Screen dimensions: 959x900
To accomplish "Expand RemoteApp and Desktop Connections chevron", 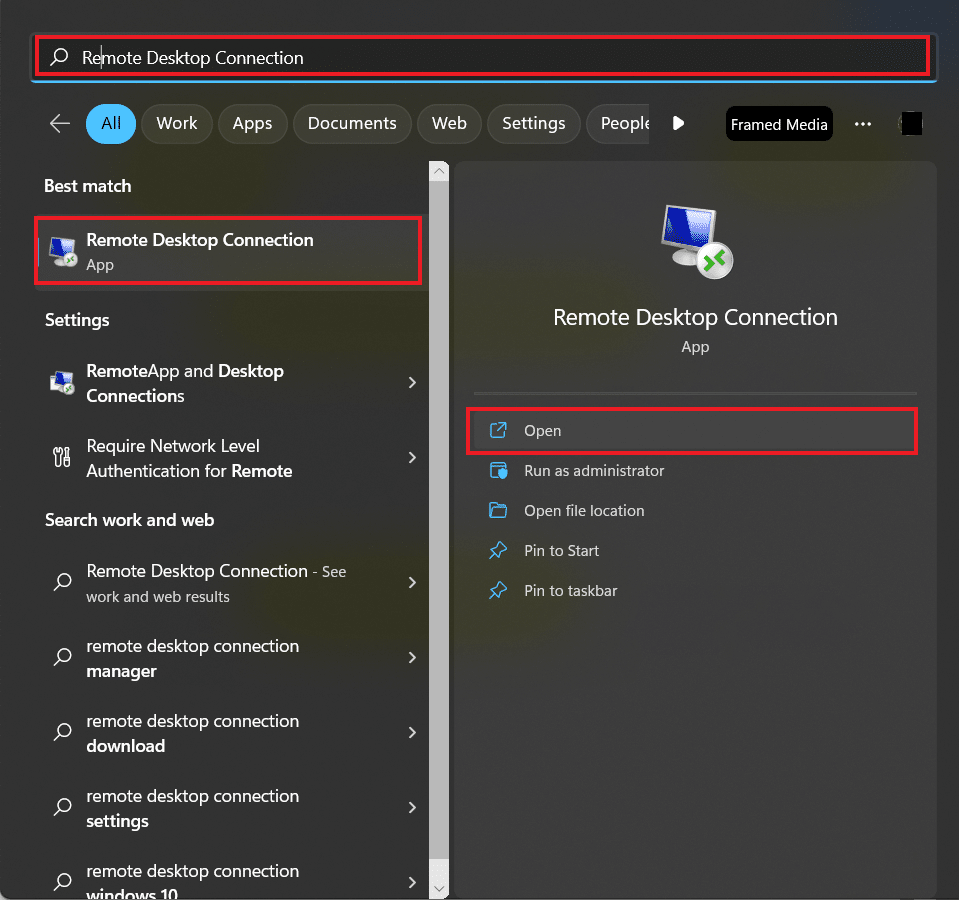I will point(412,383).
